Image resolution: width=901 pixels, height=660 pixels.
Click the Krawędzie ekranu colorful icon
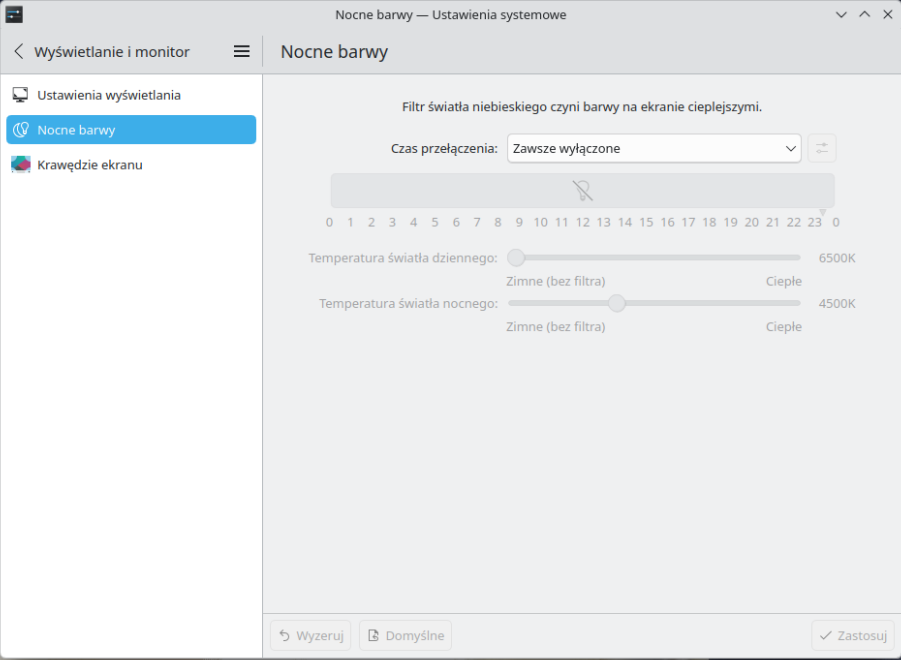pos(20,164)
